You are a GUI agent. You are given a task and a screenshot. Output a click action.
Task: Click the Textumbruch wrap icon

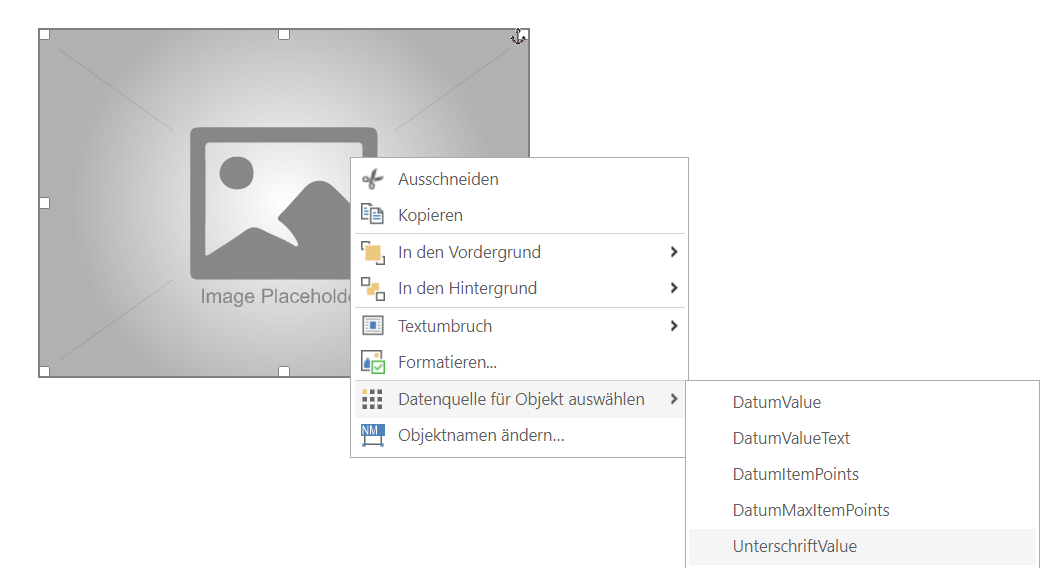point(372,326)
